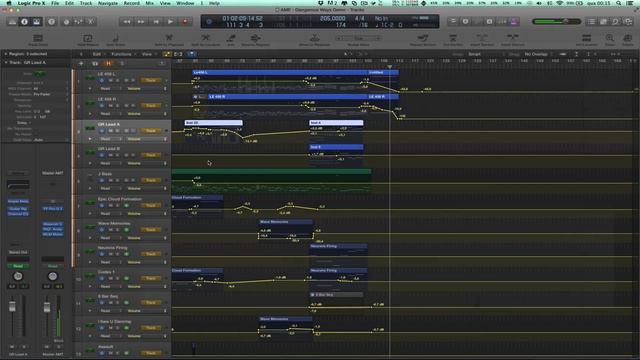Viewport: 640px width, 360px height.
Task: Open the Editors scissors button
Action: tap(91, 21)
